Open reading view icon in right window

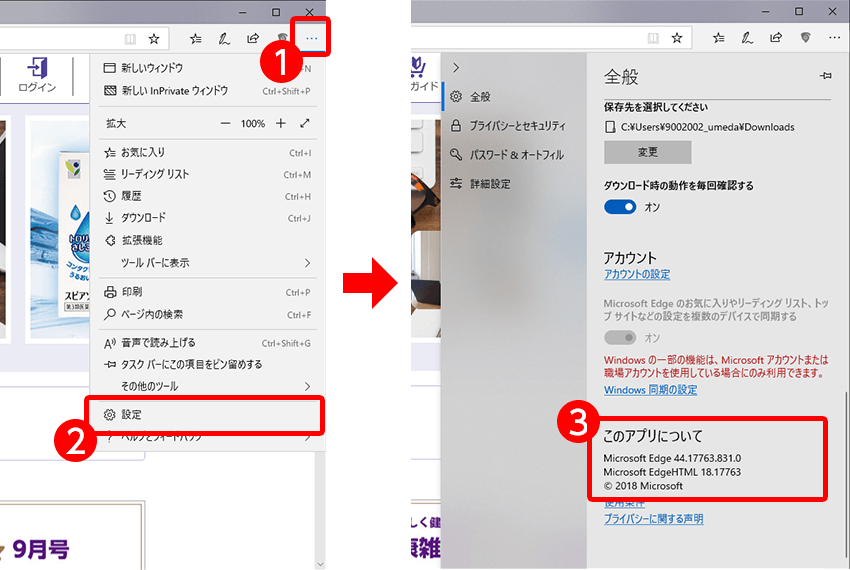(x=653, y=38)
